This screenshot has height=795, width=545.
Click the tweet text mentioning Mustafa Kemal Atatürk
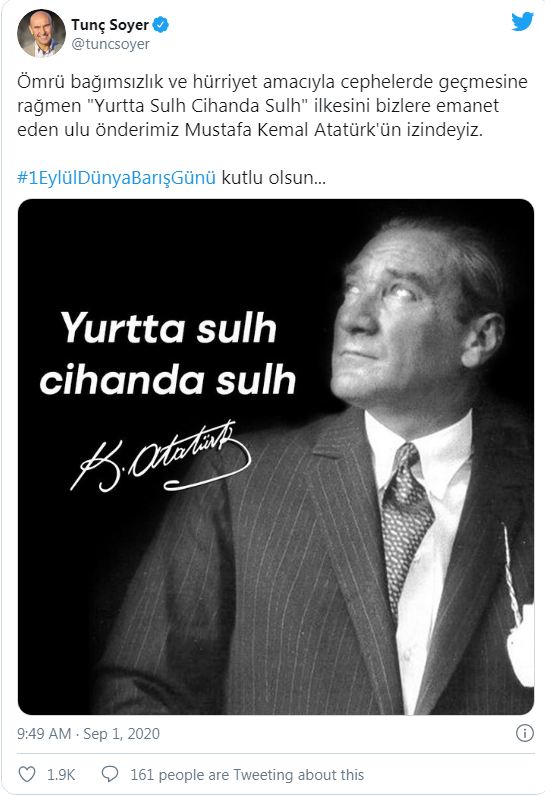click(272, 105)
